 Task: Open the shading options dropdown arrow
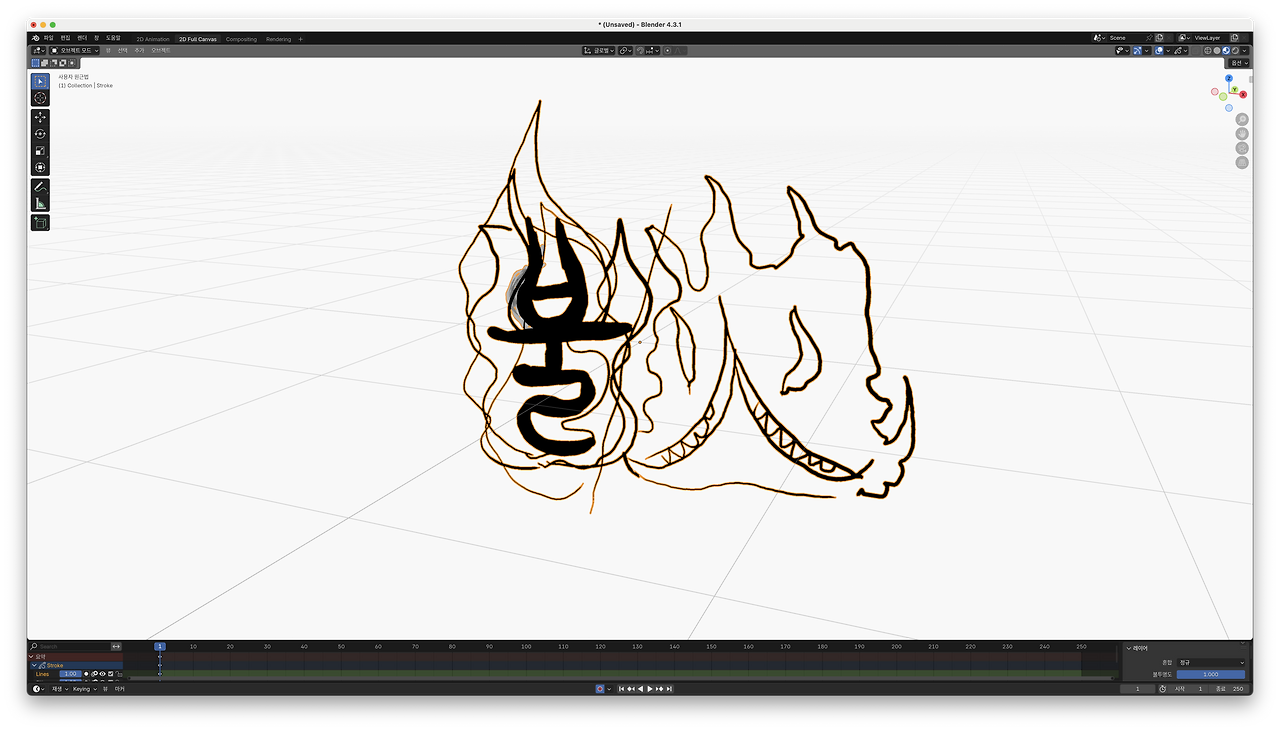[1244, 50]
